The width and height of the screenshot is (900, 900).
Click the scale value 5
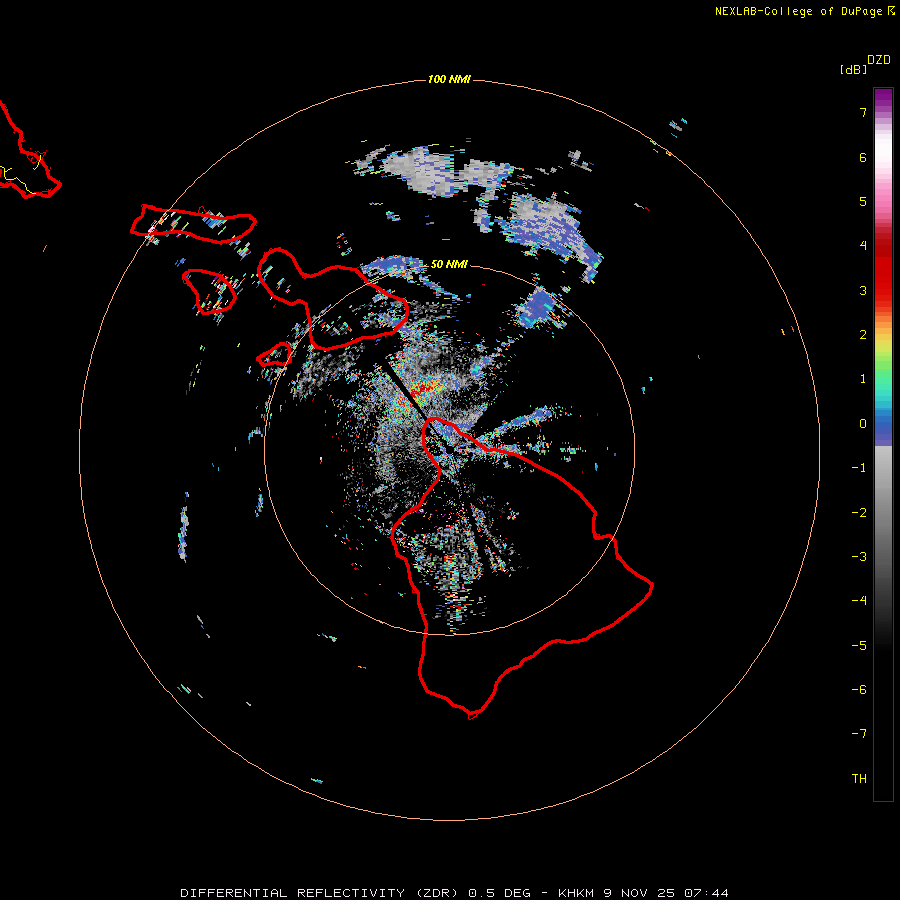(863, 201)
